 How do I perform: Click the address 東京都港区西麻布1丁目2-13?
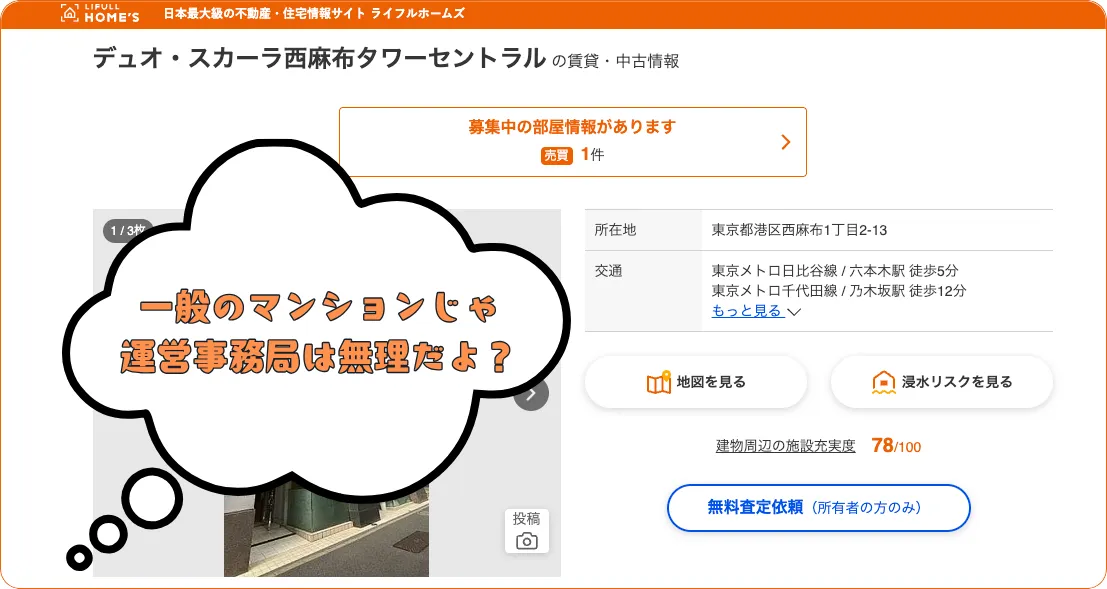[x=799, y=230]
